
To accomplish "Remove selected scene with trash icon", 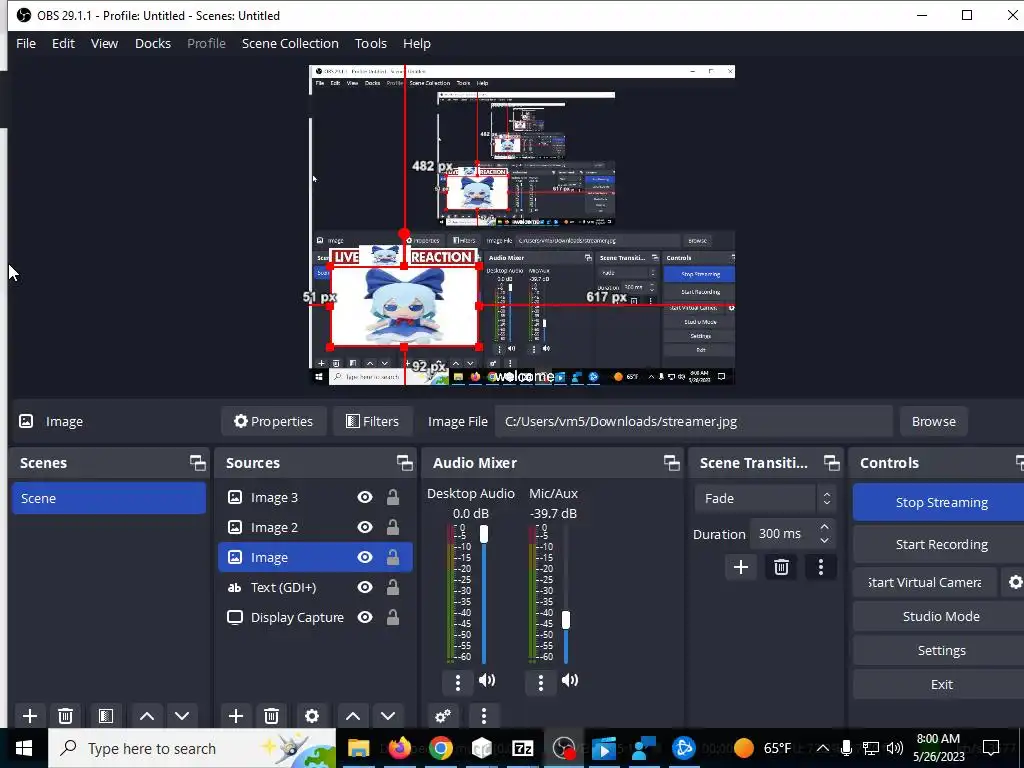I will click(65, 716).
